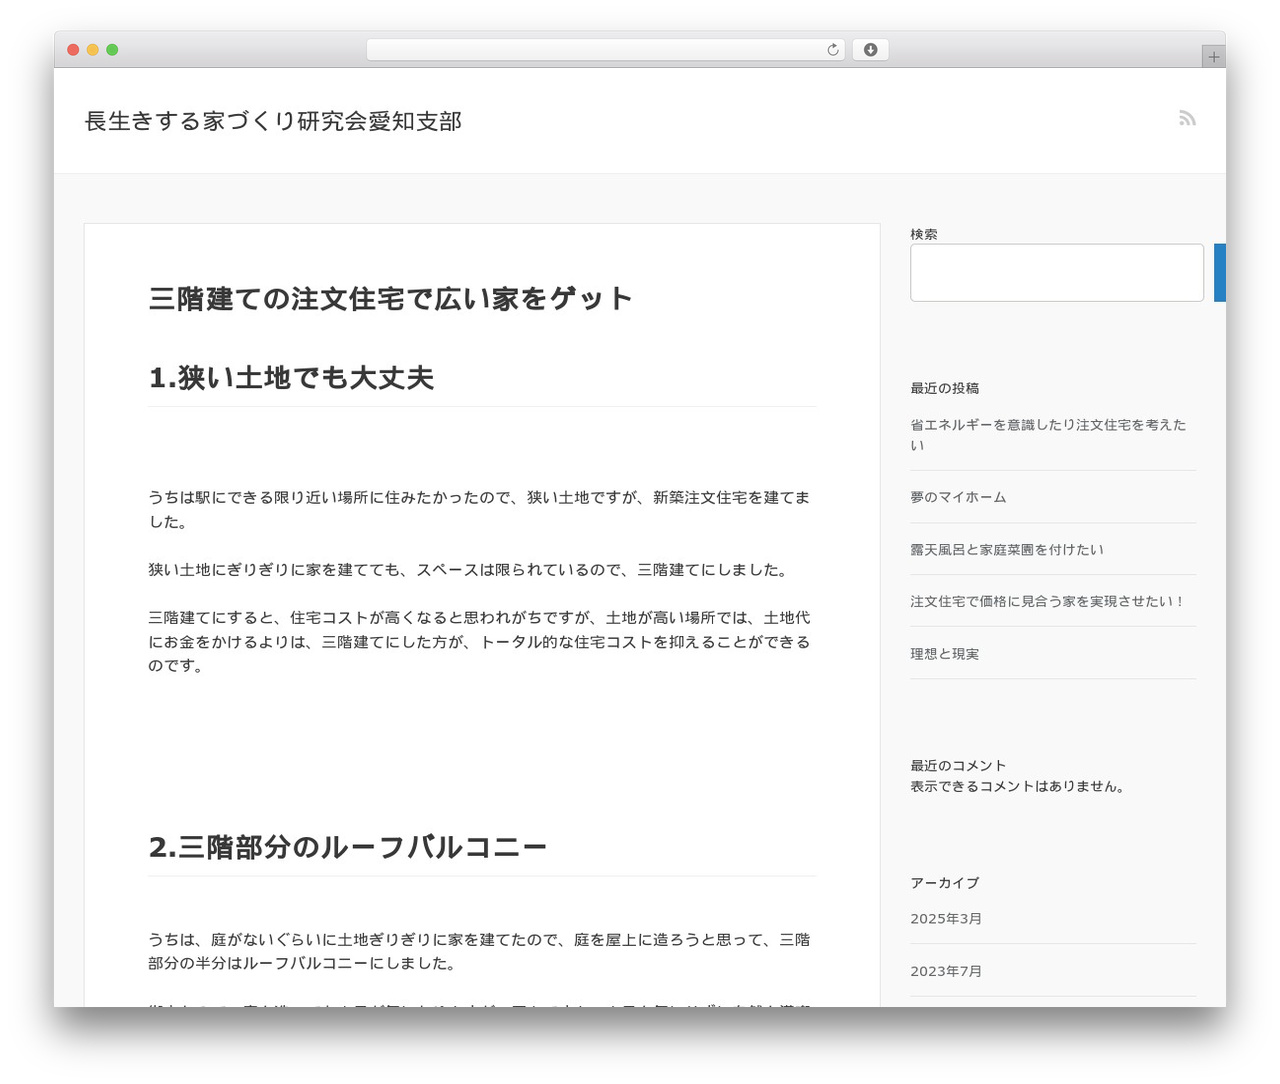Select article title 三階建ての注文住宅で広い家をゲット
Screen dimensions: 1280x1084
click(391, 298)
